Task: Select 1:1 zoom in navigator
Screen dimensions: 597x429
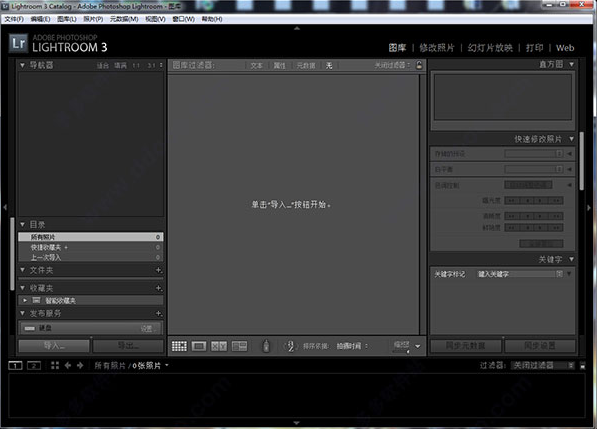Action: point(136,65)
